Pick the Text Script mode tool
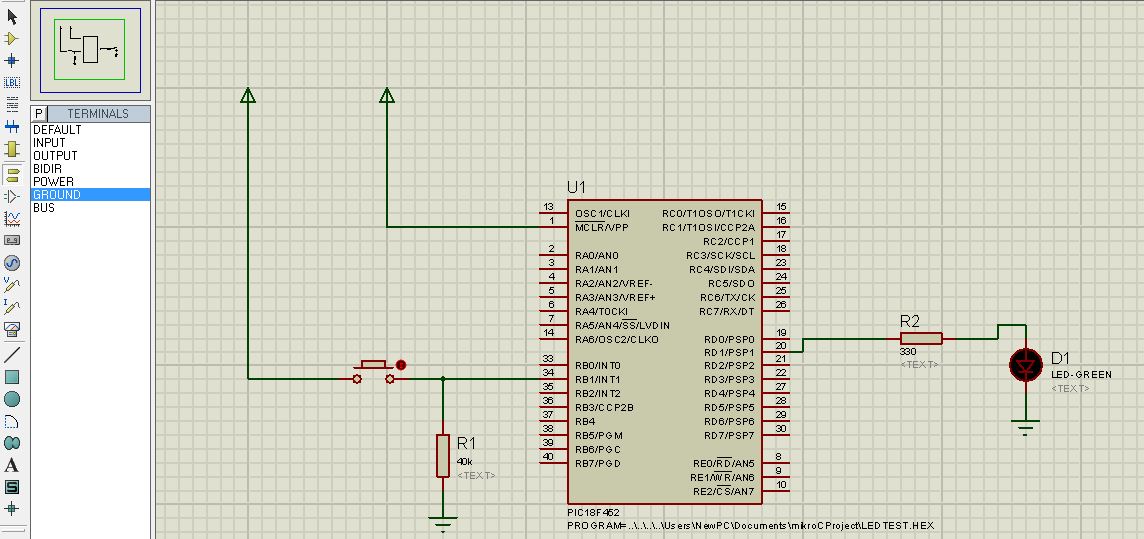The height and width of the screenshot is (539, 1144). click(12, 104)
